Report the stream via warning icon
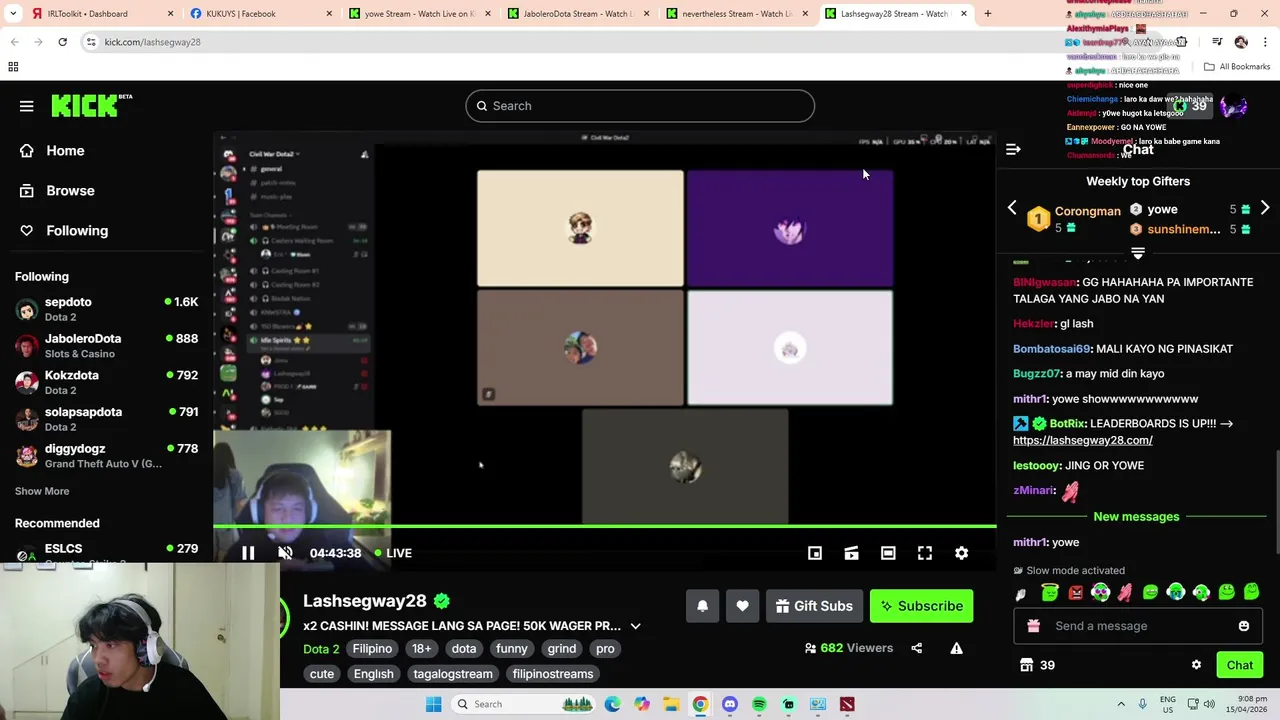Image resolution: width=1280 pixels, height=720 pixels. click(x=956, y=648)
